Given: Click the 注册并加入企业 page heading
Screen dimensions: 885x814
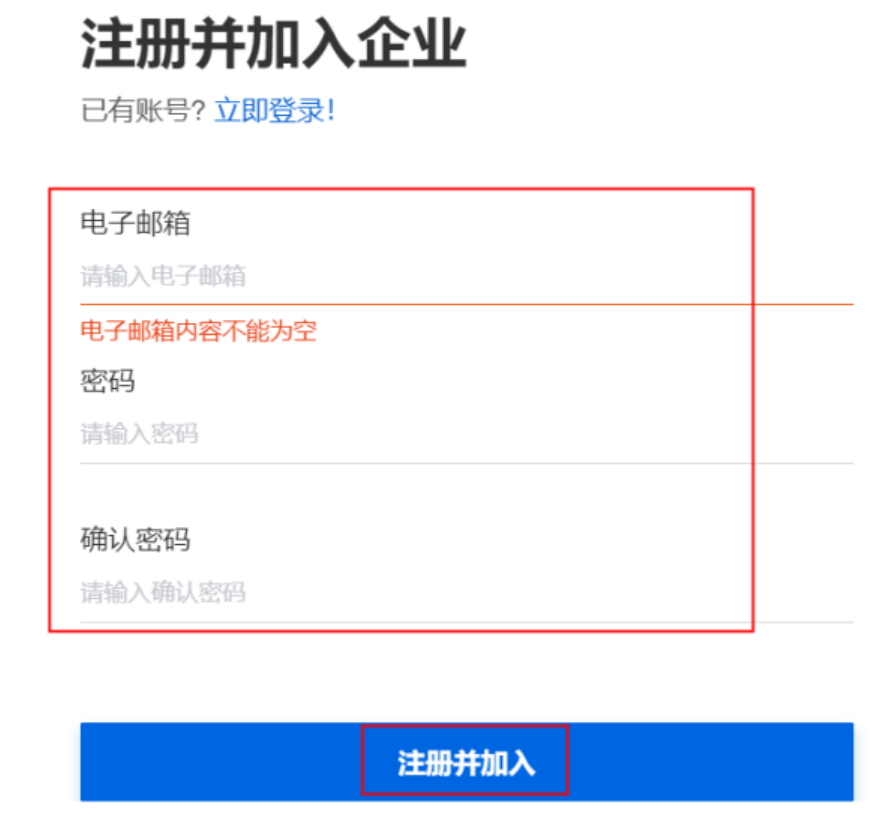Looking at the screenshot, I should click(273, 43).
